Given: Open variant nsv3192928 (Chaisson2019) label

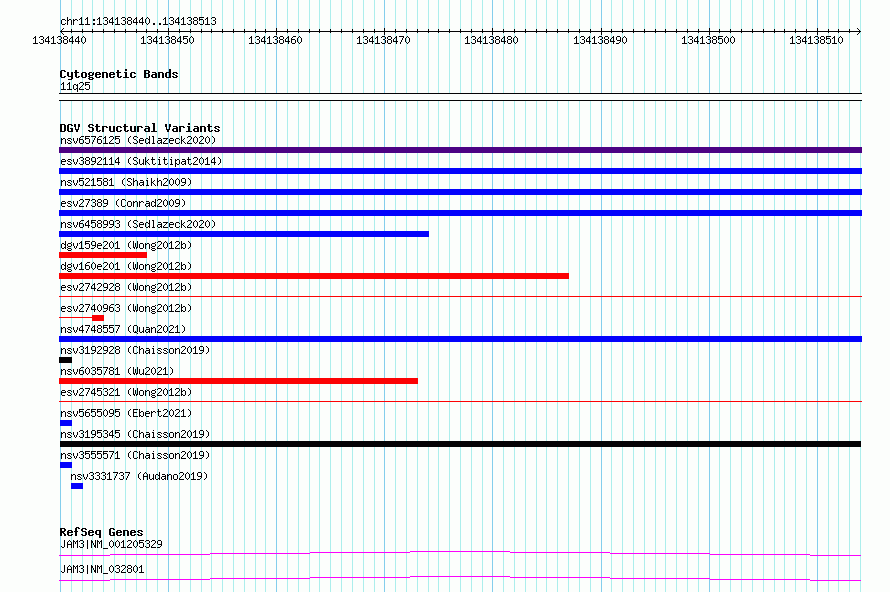Looking at the screenshot, I should [x=135, y=350].
